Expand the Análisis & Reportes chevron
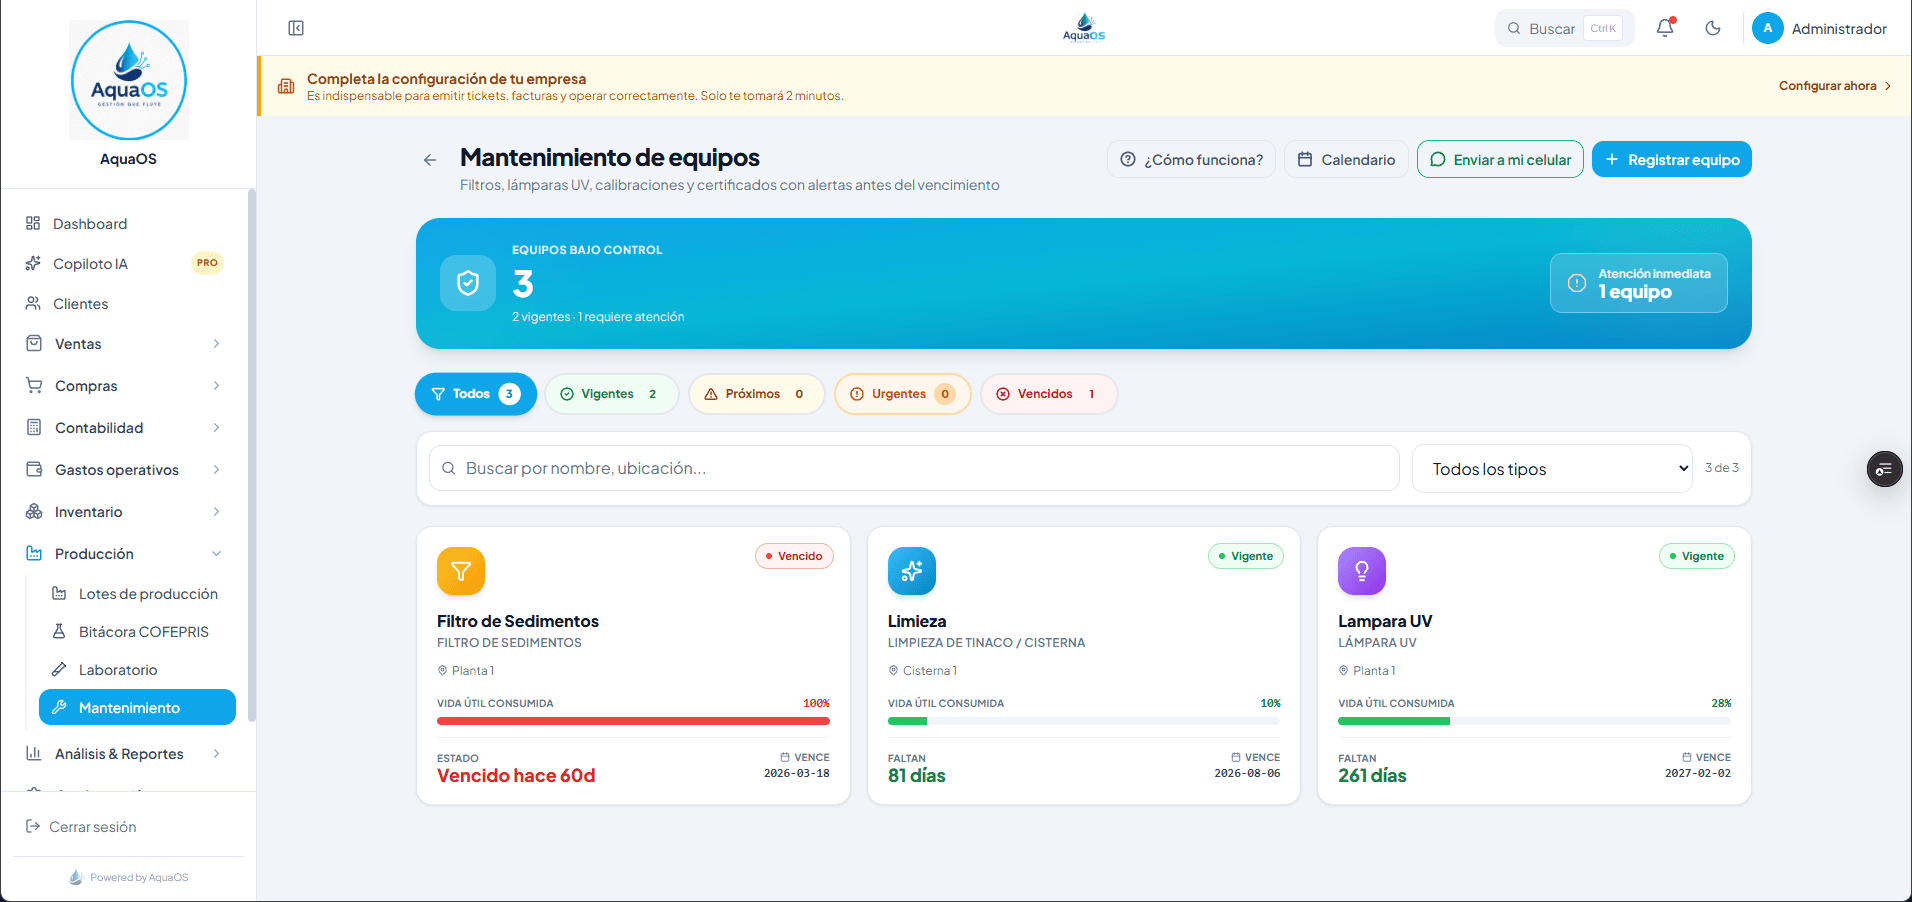Screen dimensions: 1912x902 [216, 753]
